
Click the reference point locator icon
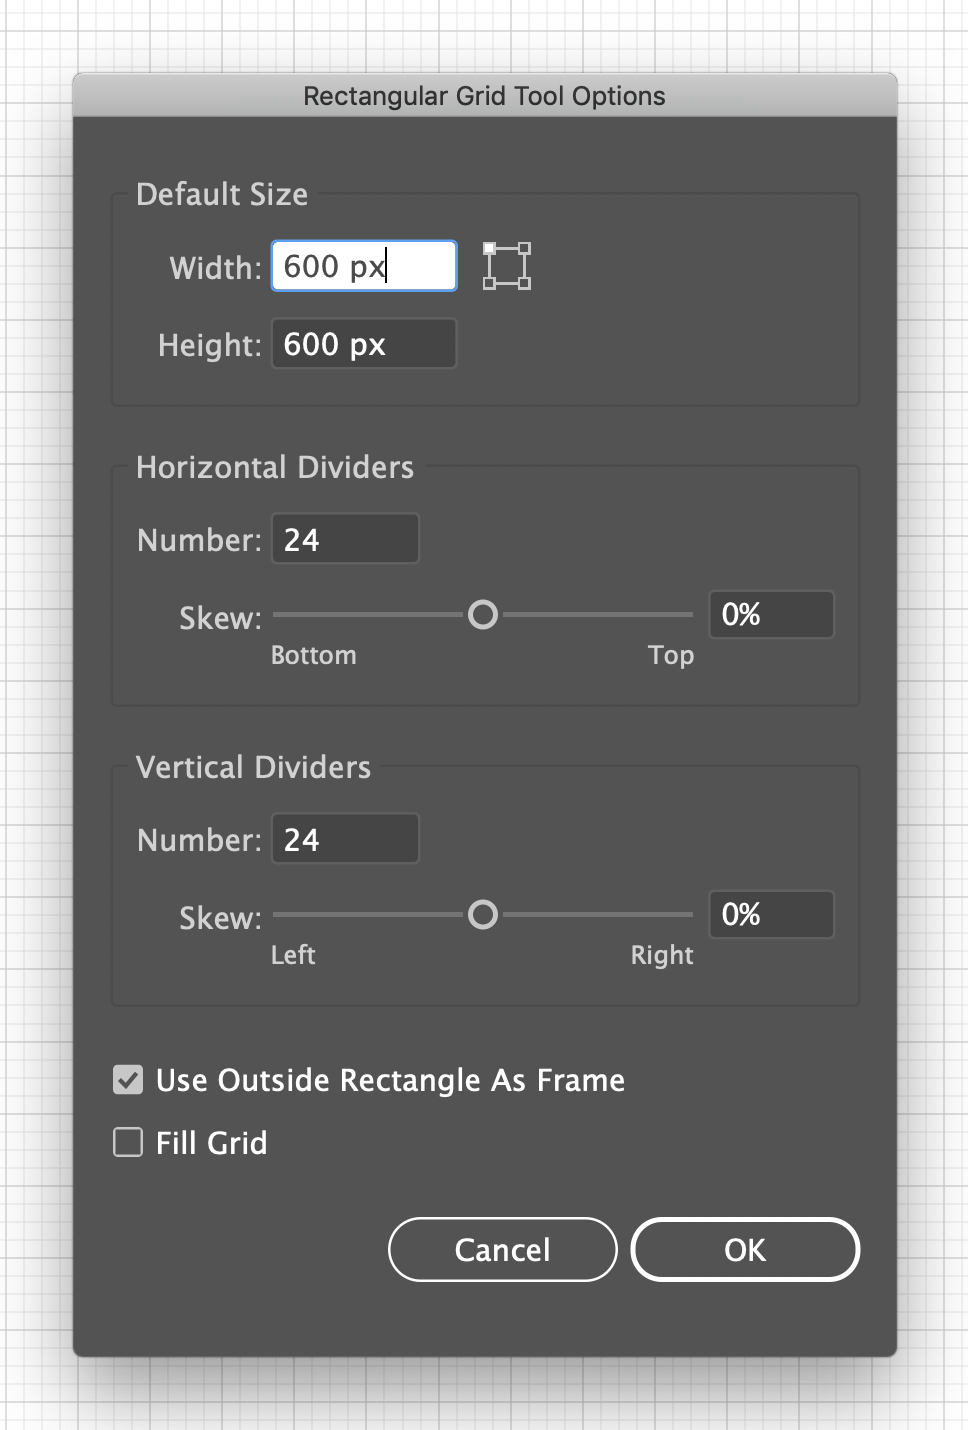(x=507, y=266)
